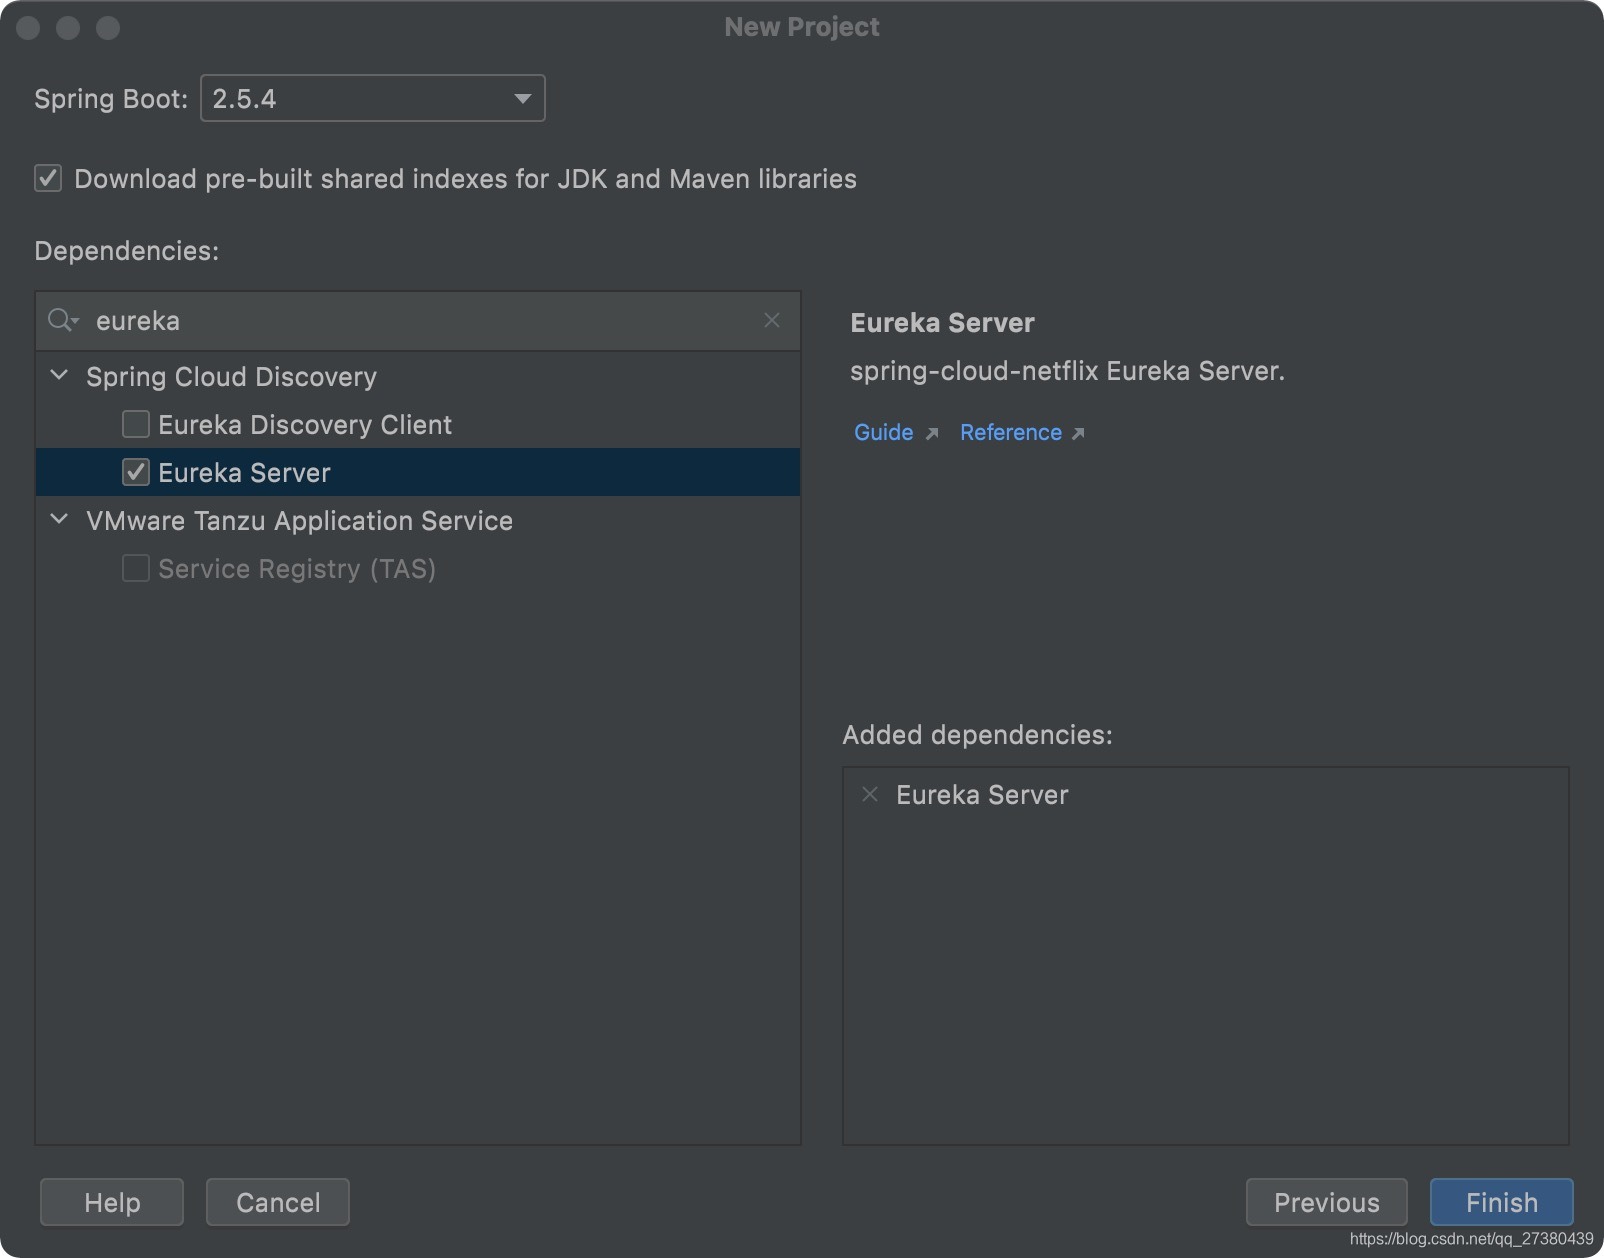
Task: Select the Eureka Discovery Client row label
Action: coord(305,425)
